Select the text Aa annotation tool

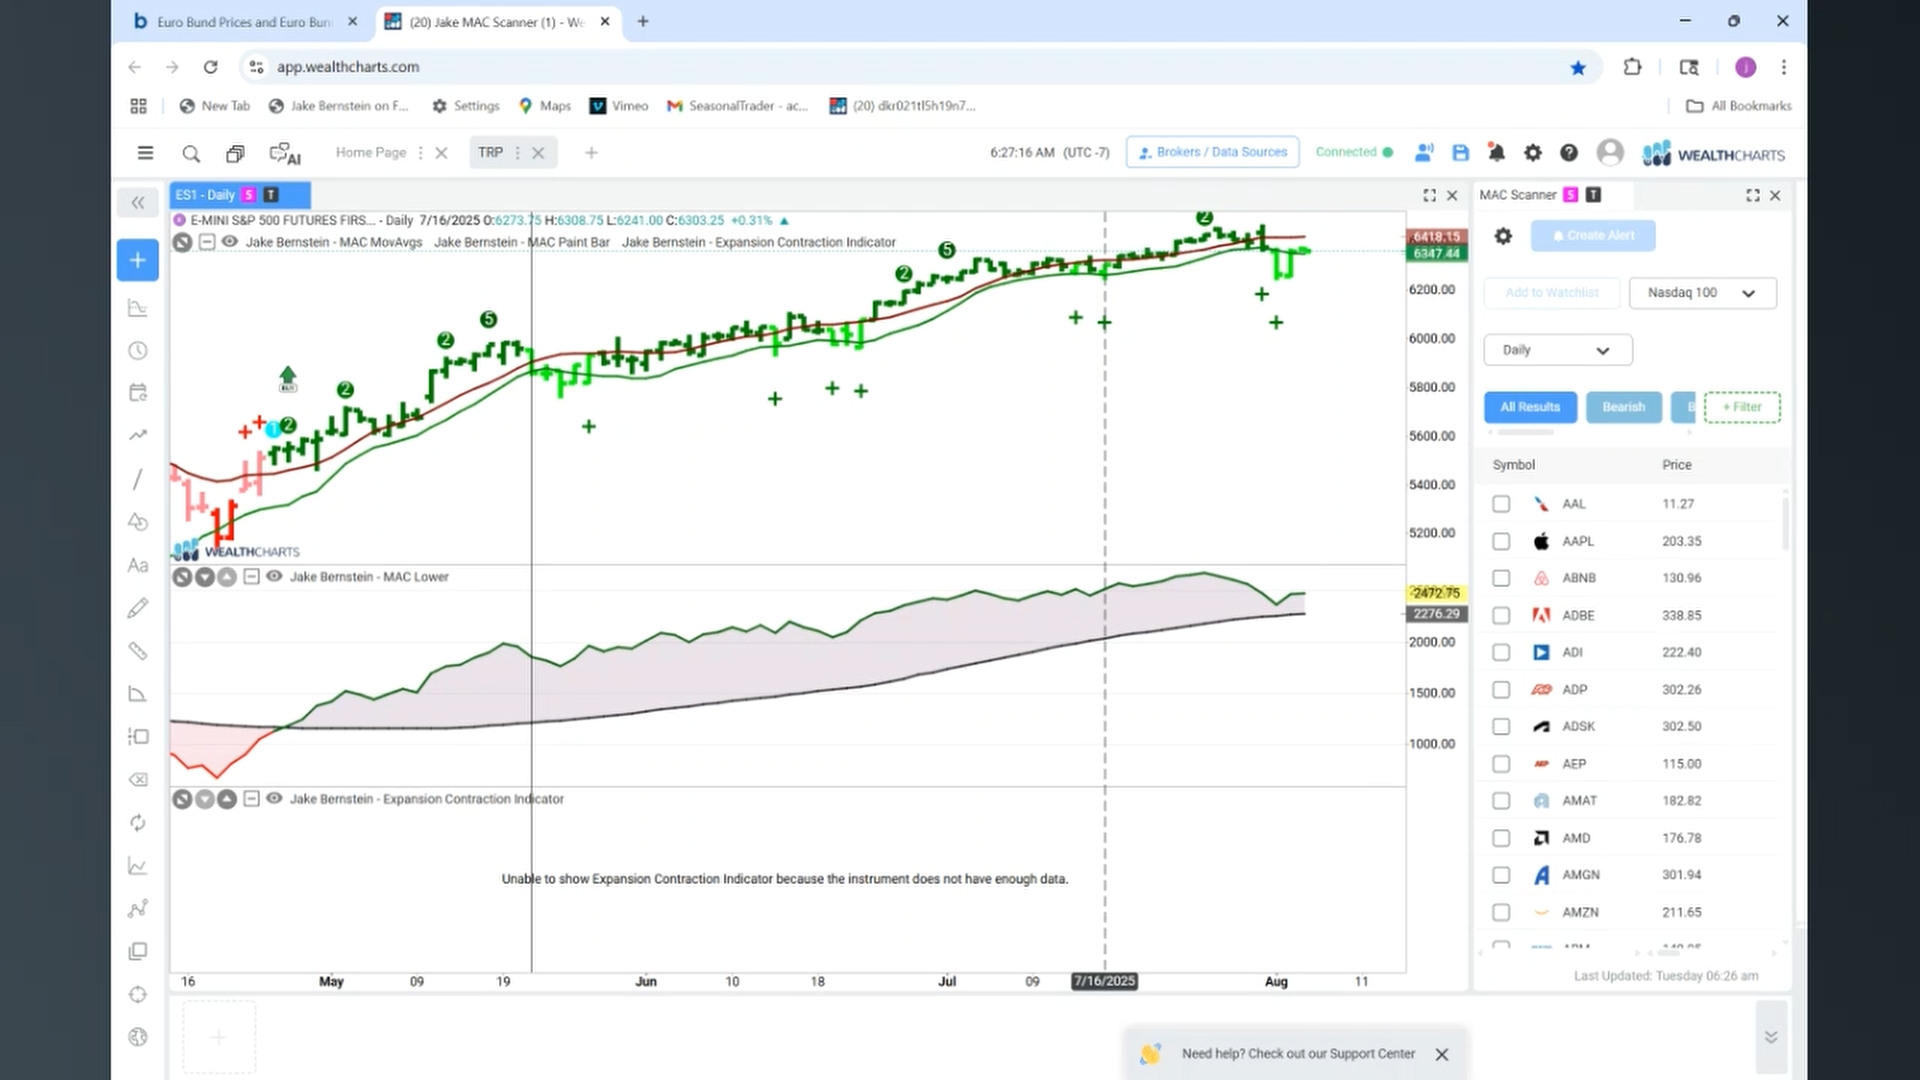[x=138, y=565]
